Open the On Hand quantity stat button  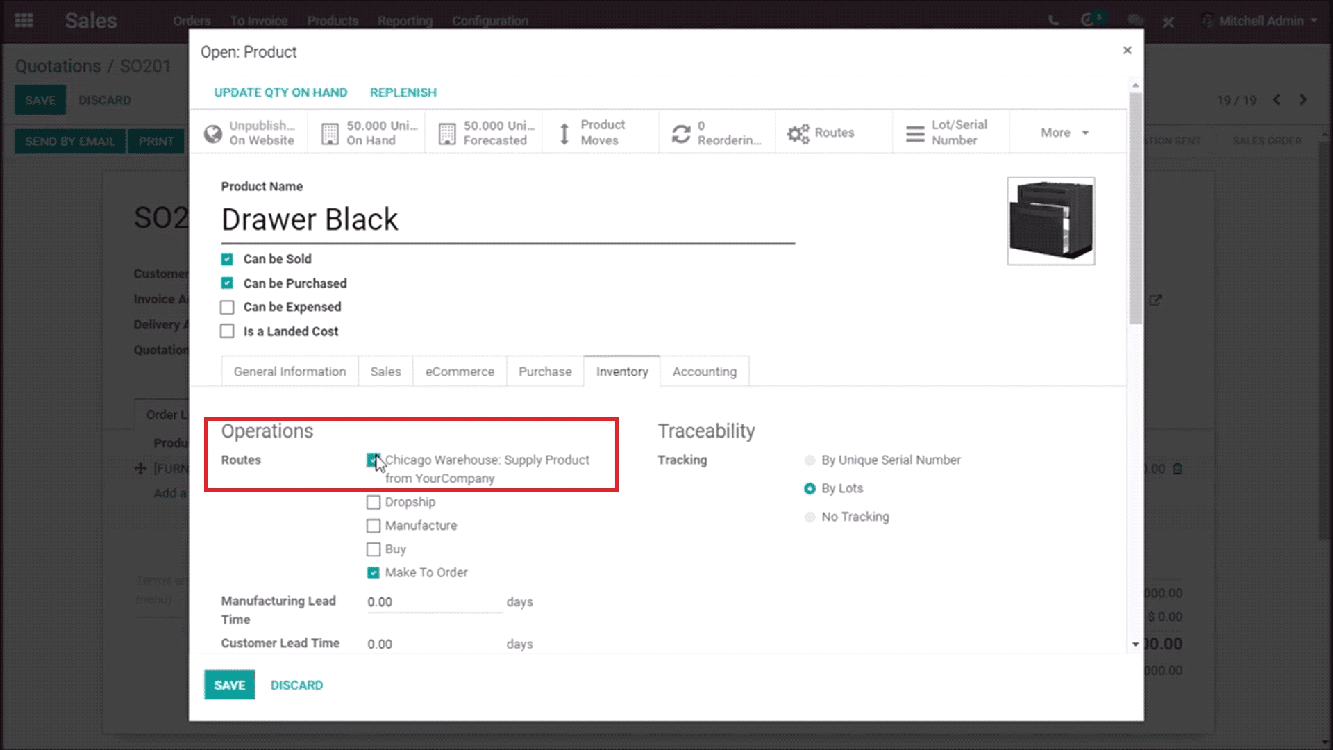point(366,133)
